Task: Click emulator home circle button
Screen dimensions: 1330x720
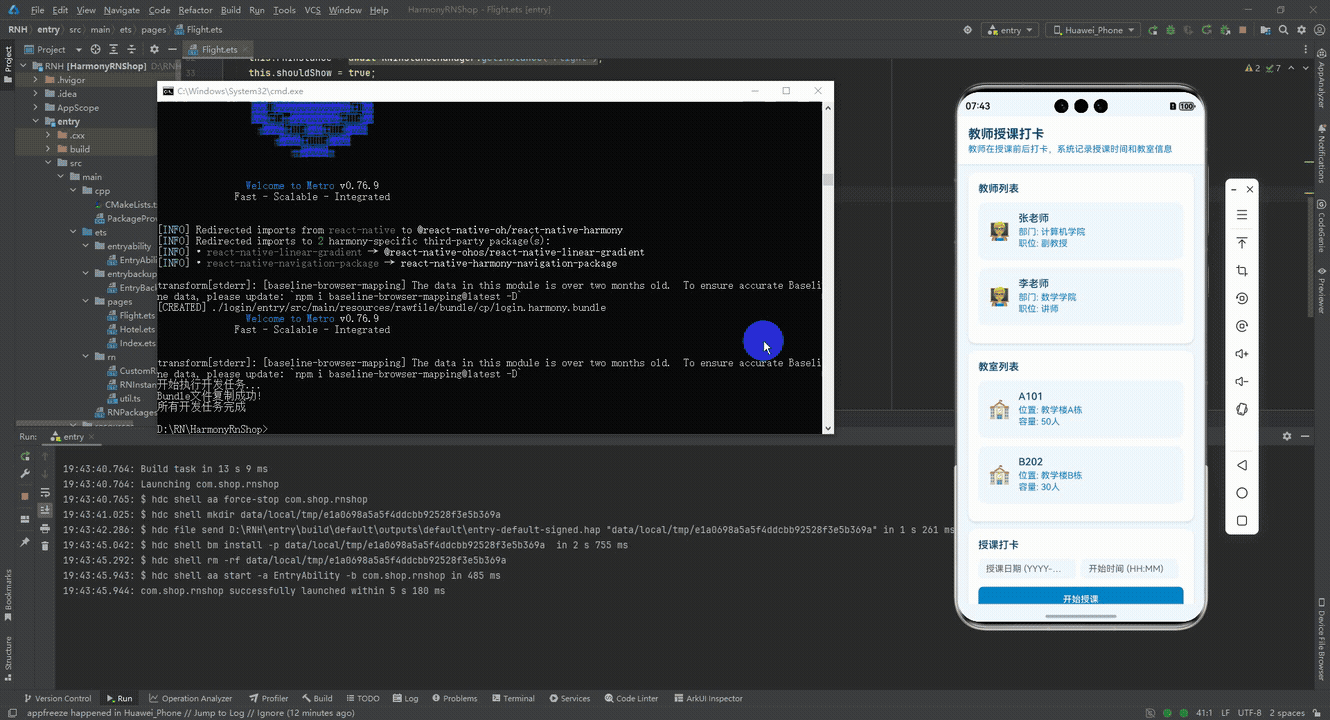Action: click(x=1242, y=493)
